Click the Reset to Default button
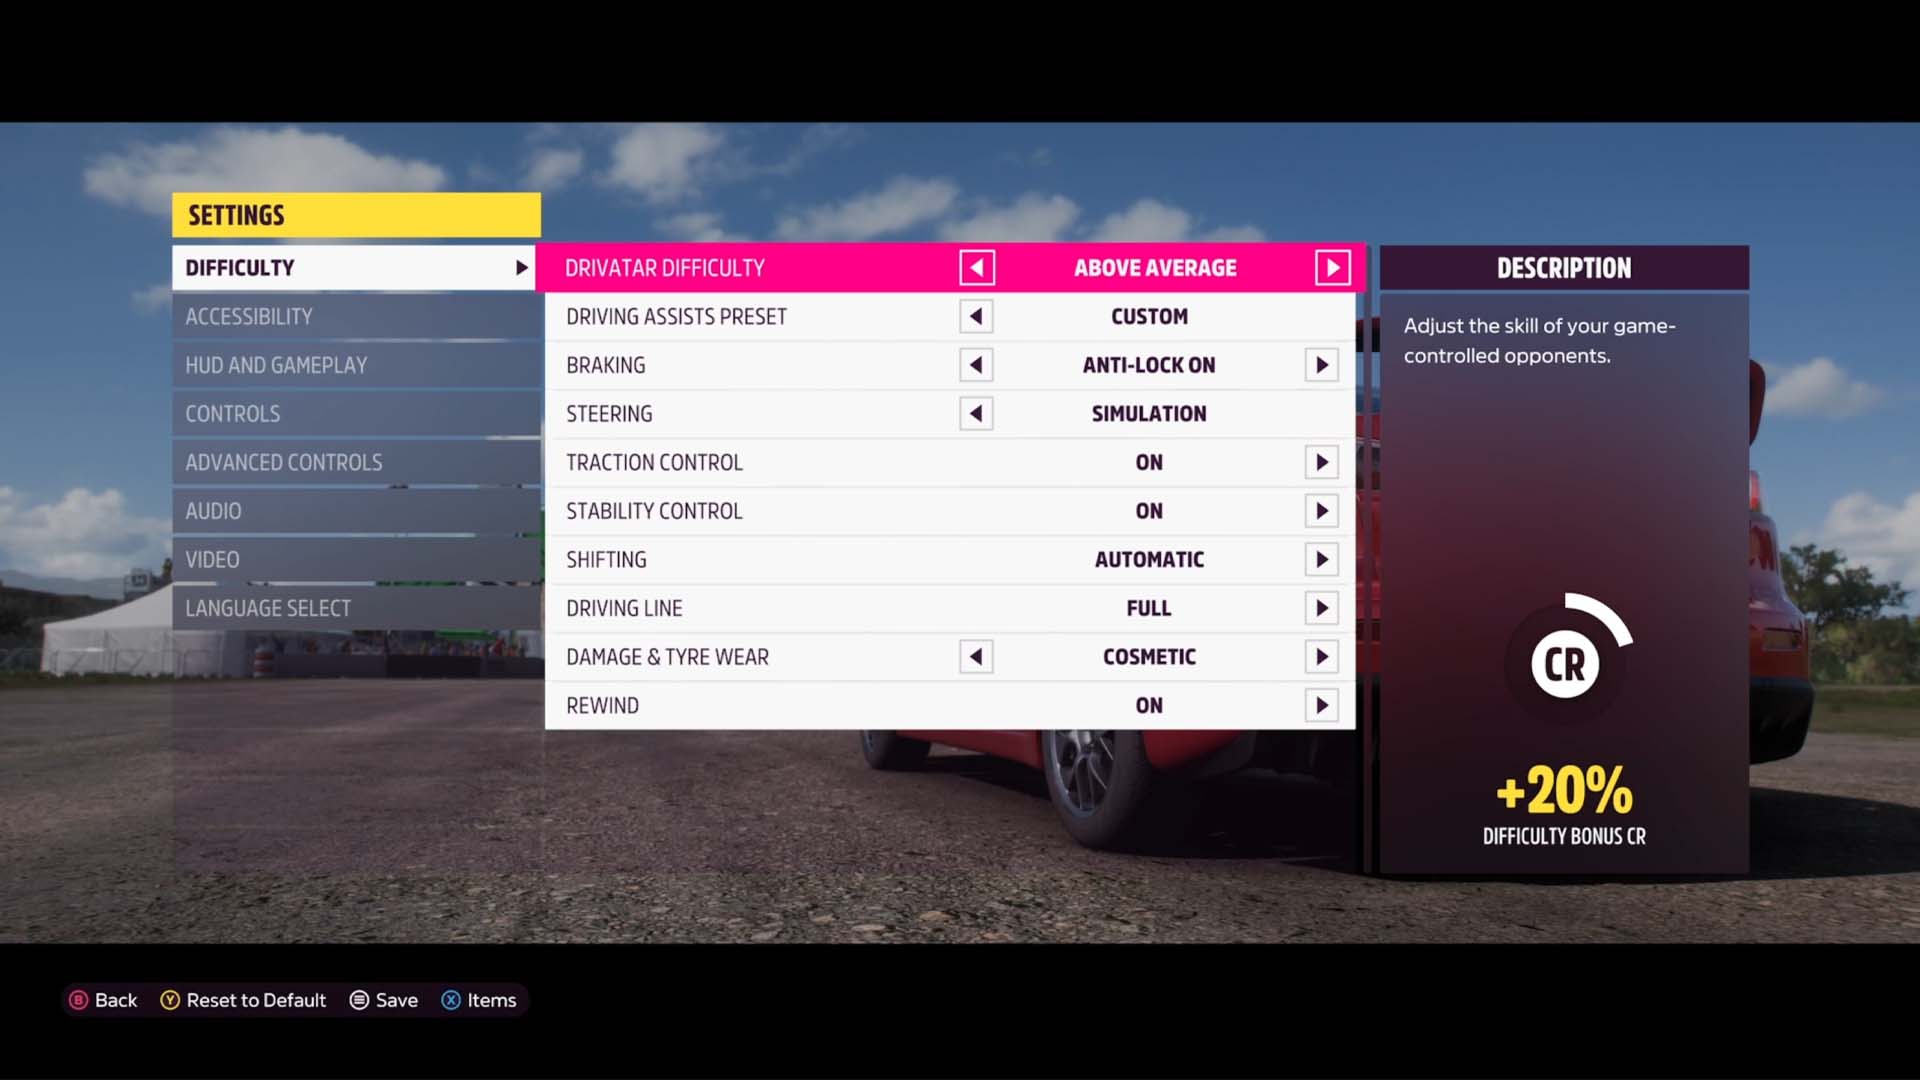 pos(243,1000)
